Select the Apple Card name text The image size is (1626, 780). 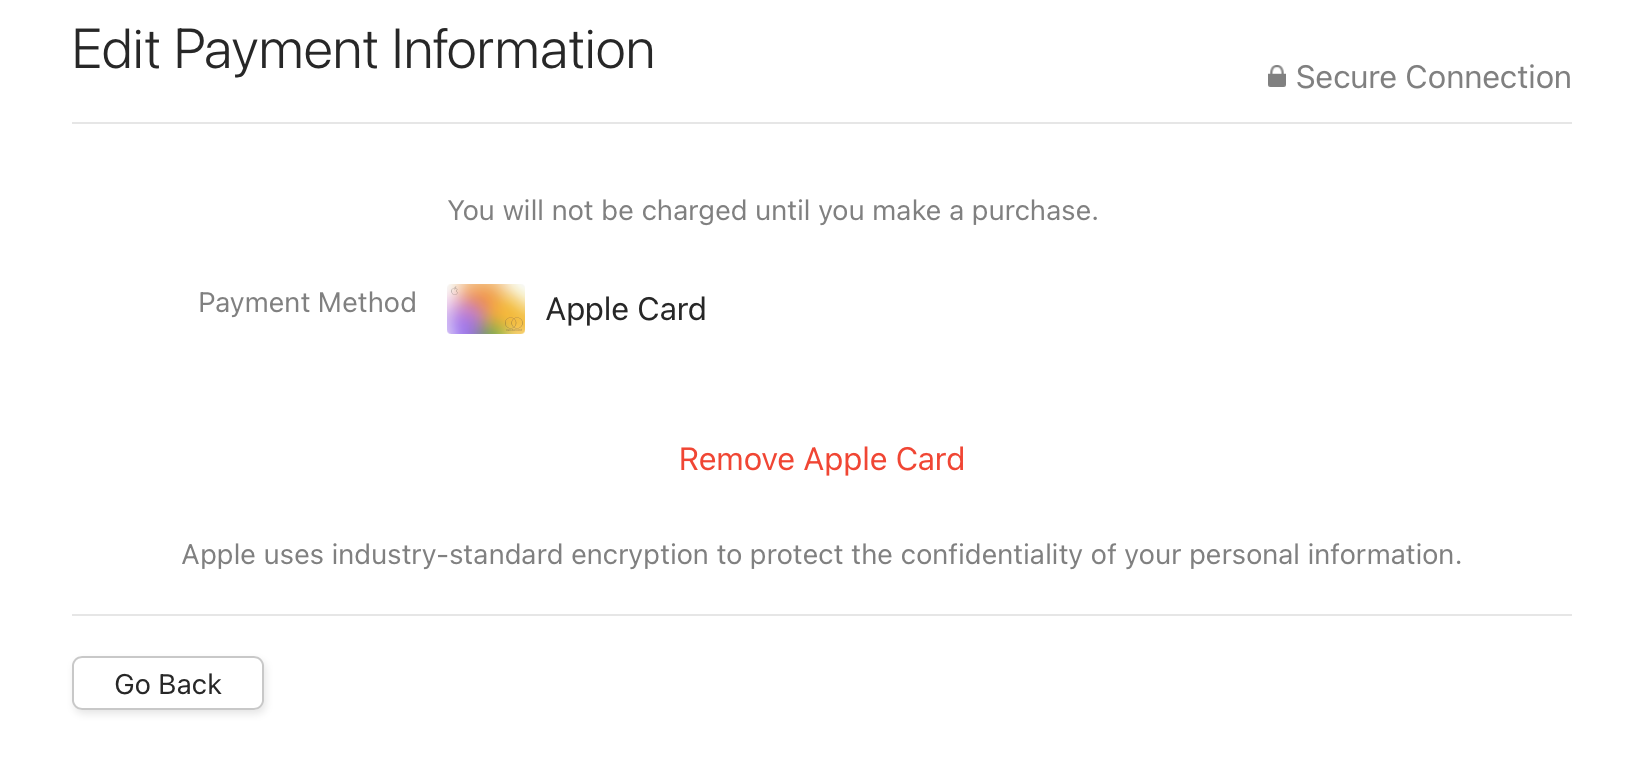pos(625,310)
